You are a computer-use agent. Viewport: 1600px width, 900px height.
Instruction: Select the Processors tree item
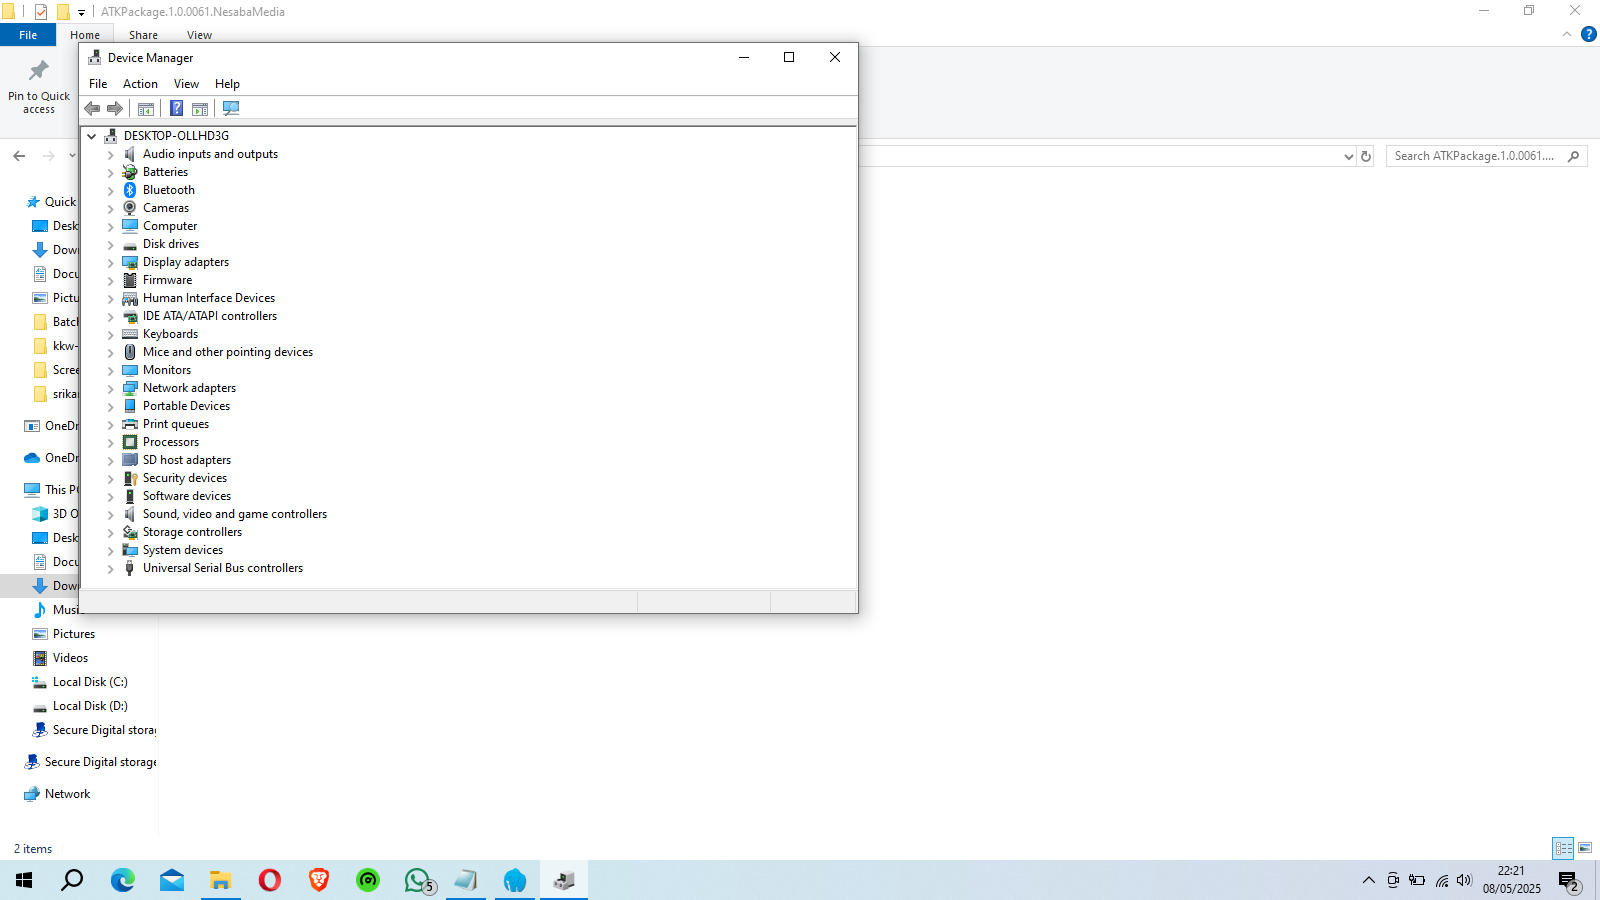coord(171,442)
